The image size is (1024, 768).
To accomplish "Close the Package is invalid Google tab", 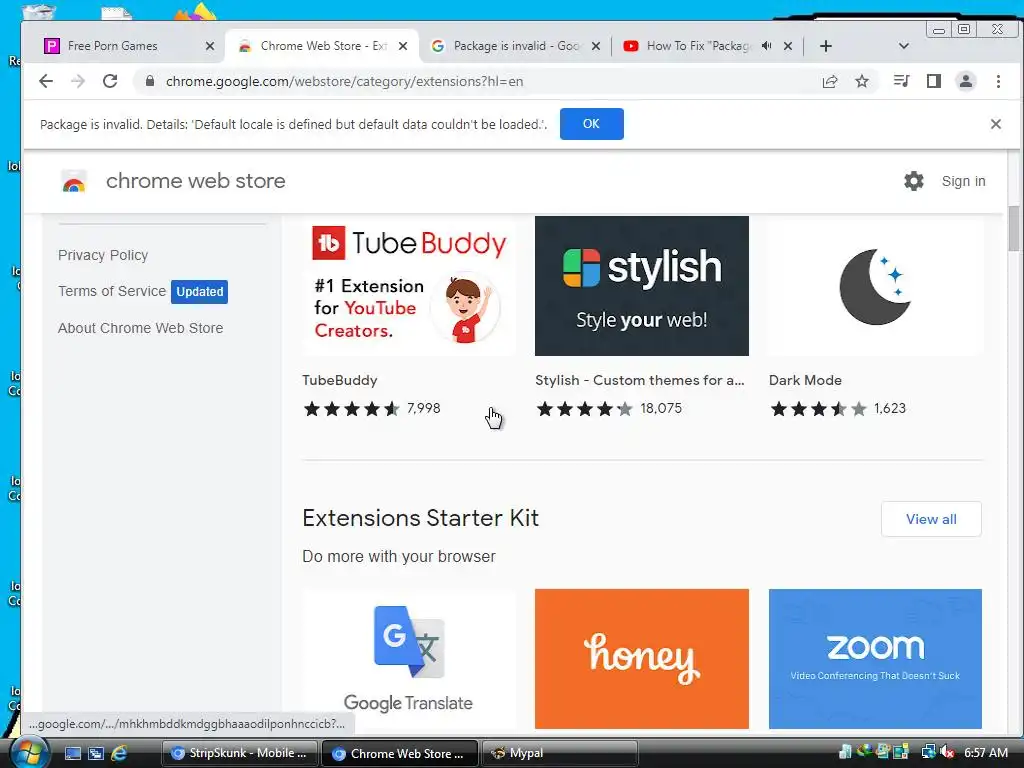I will tap(596, 46).
